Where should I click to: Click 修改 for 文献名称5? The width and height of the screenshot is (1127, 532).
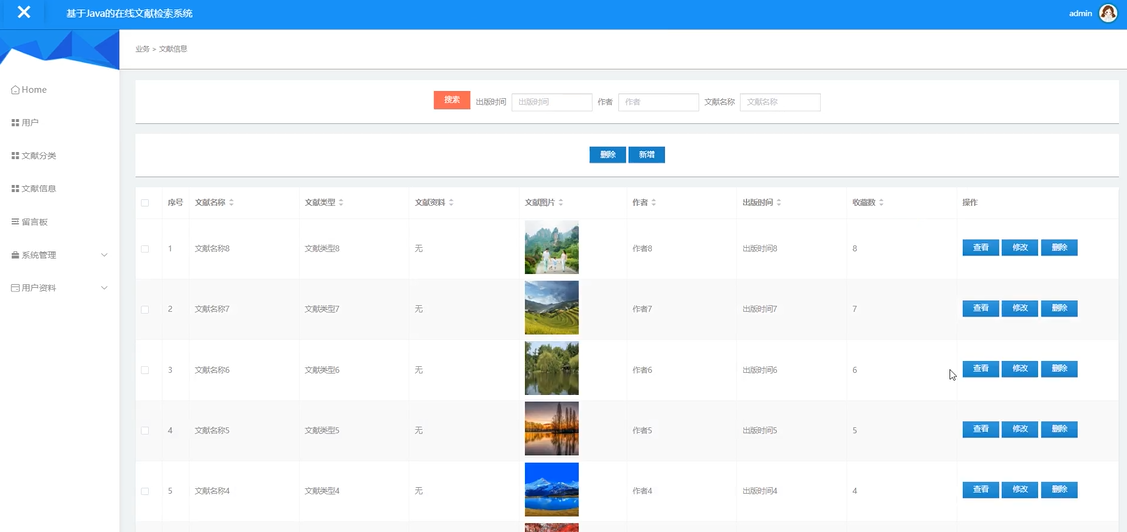tap(1019, 429)
